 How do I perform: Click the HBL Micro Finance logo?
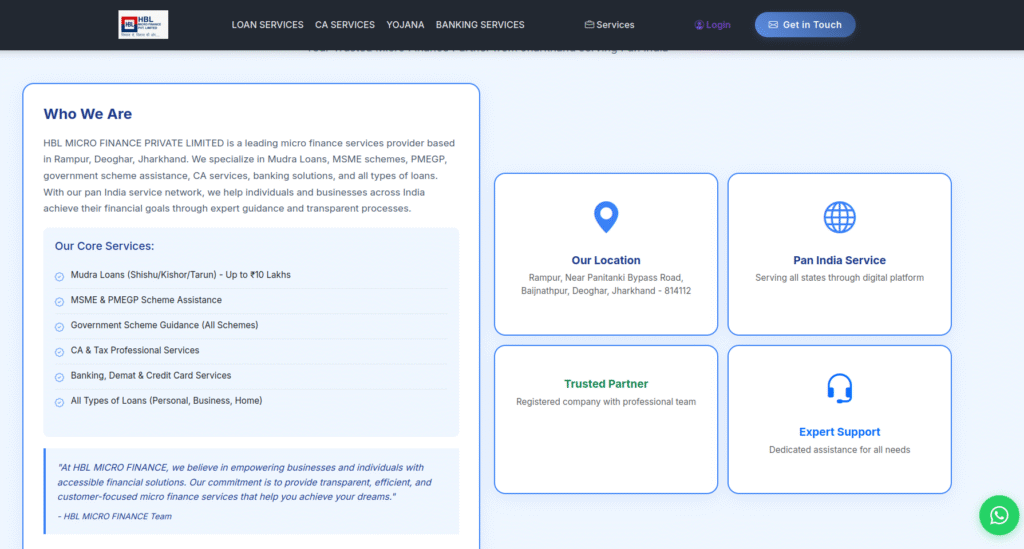(143, 25)
